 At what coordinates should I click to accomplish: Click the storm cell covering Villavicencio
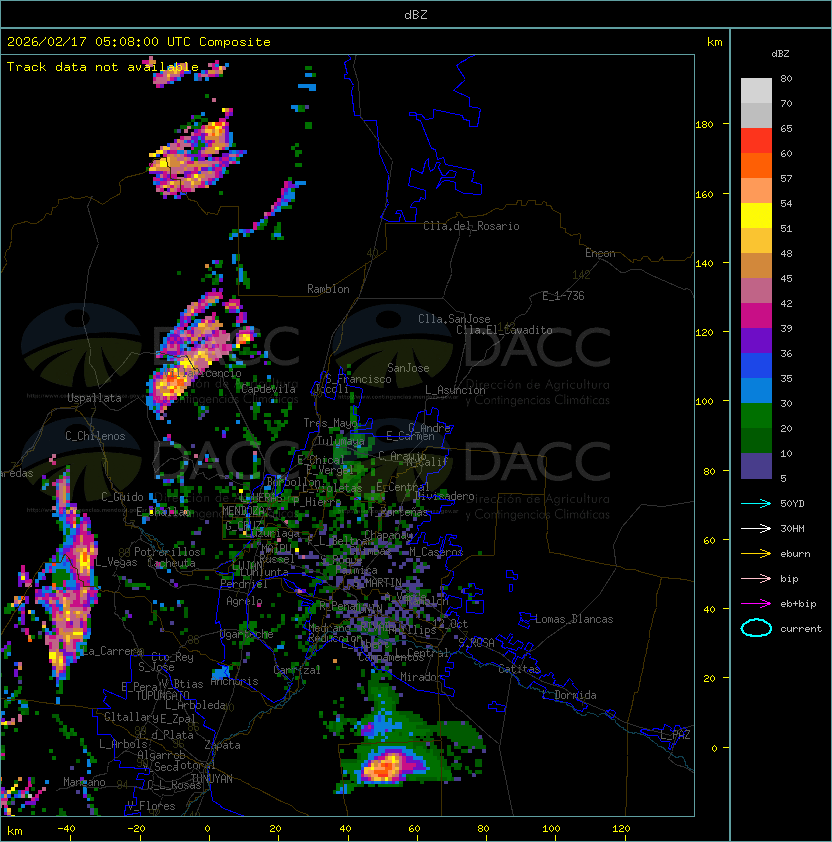click(x=193, y=357)
